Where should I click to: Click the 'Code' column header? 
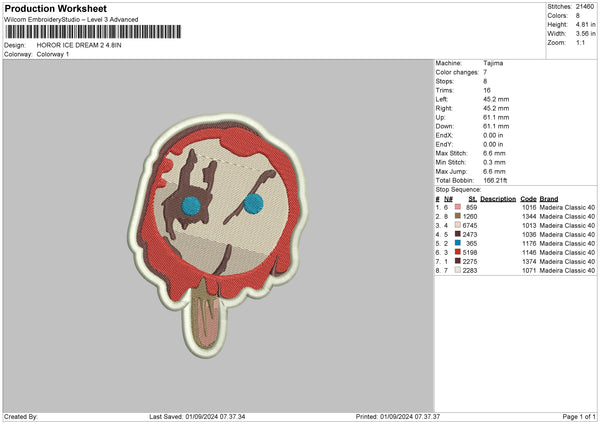pyautogui.click(x=528, y=199)
